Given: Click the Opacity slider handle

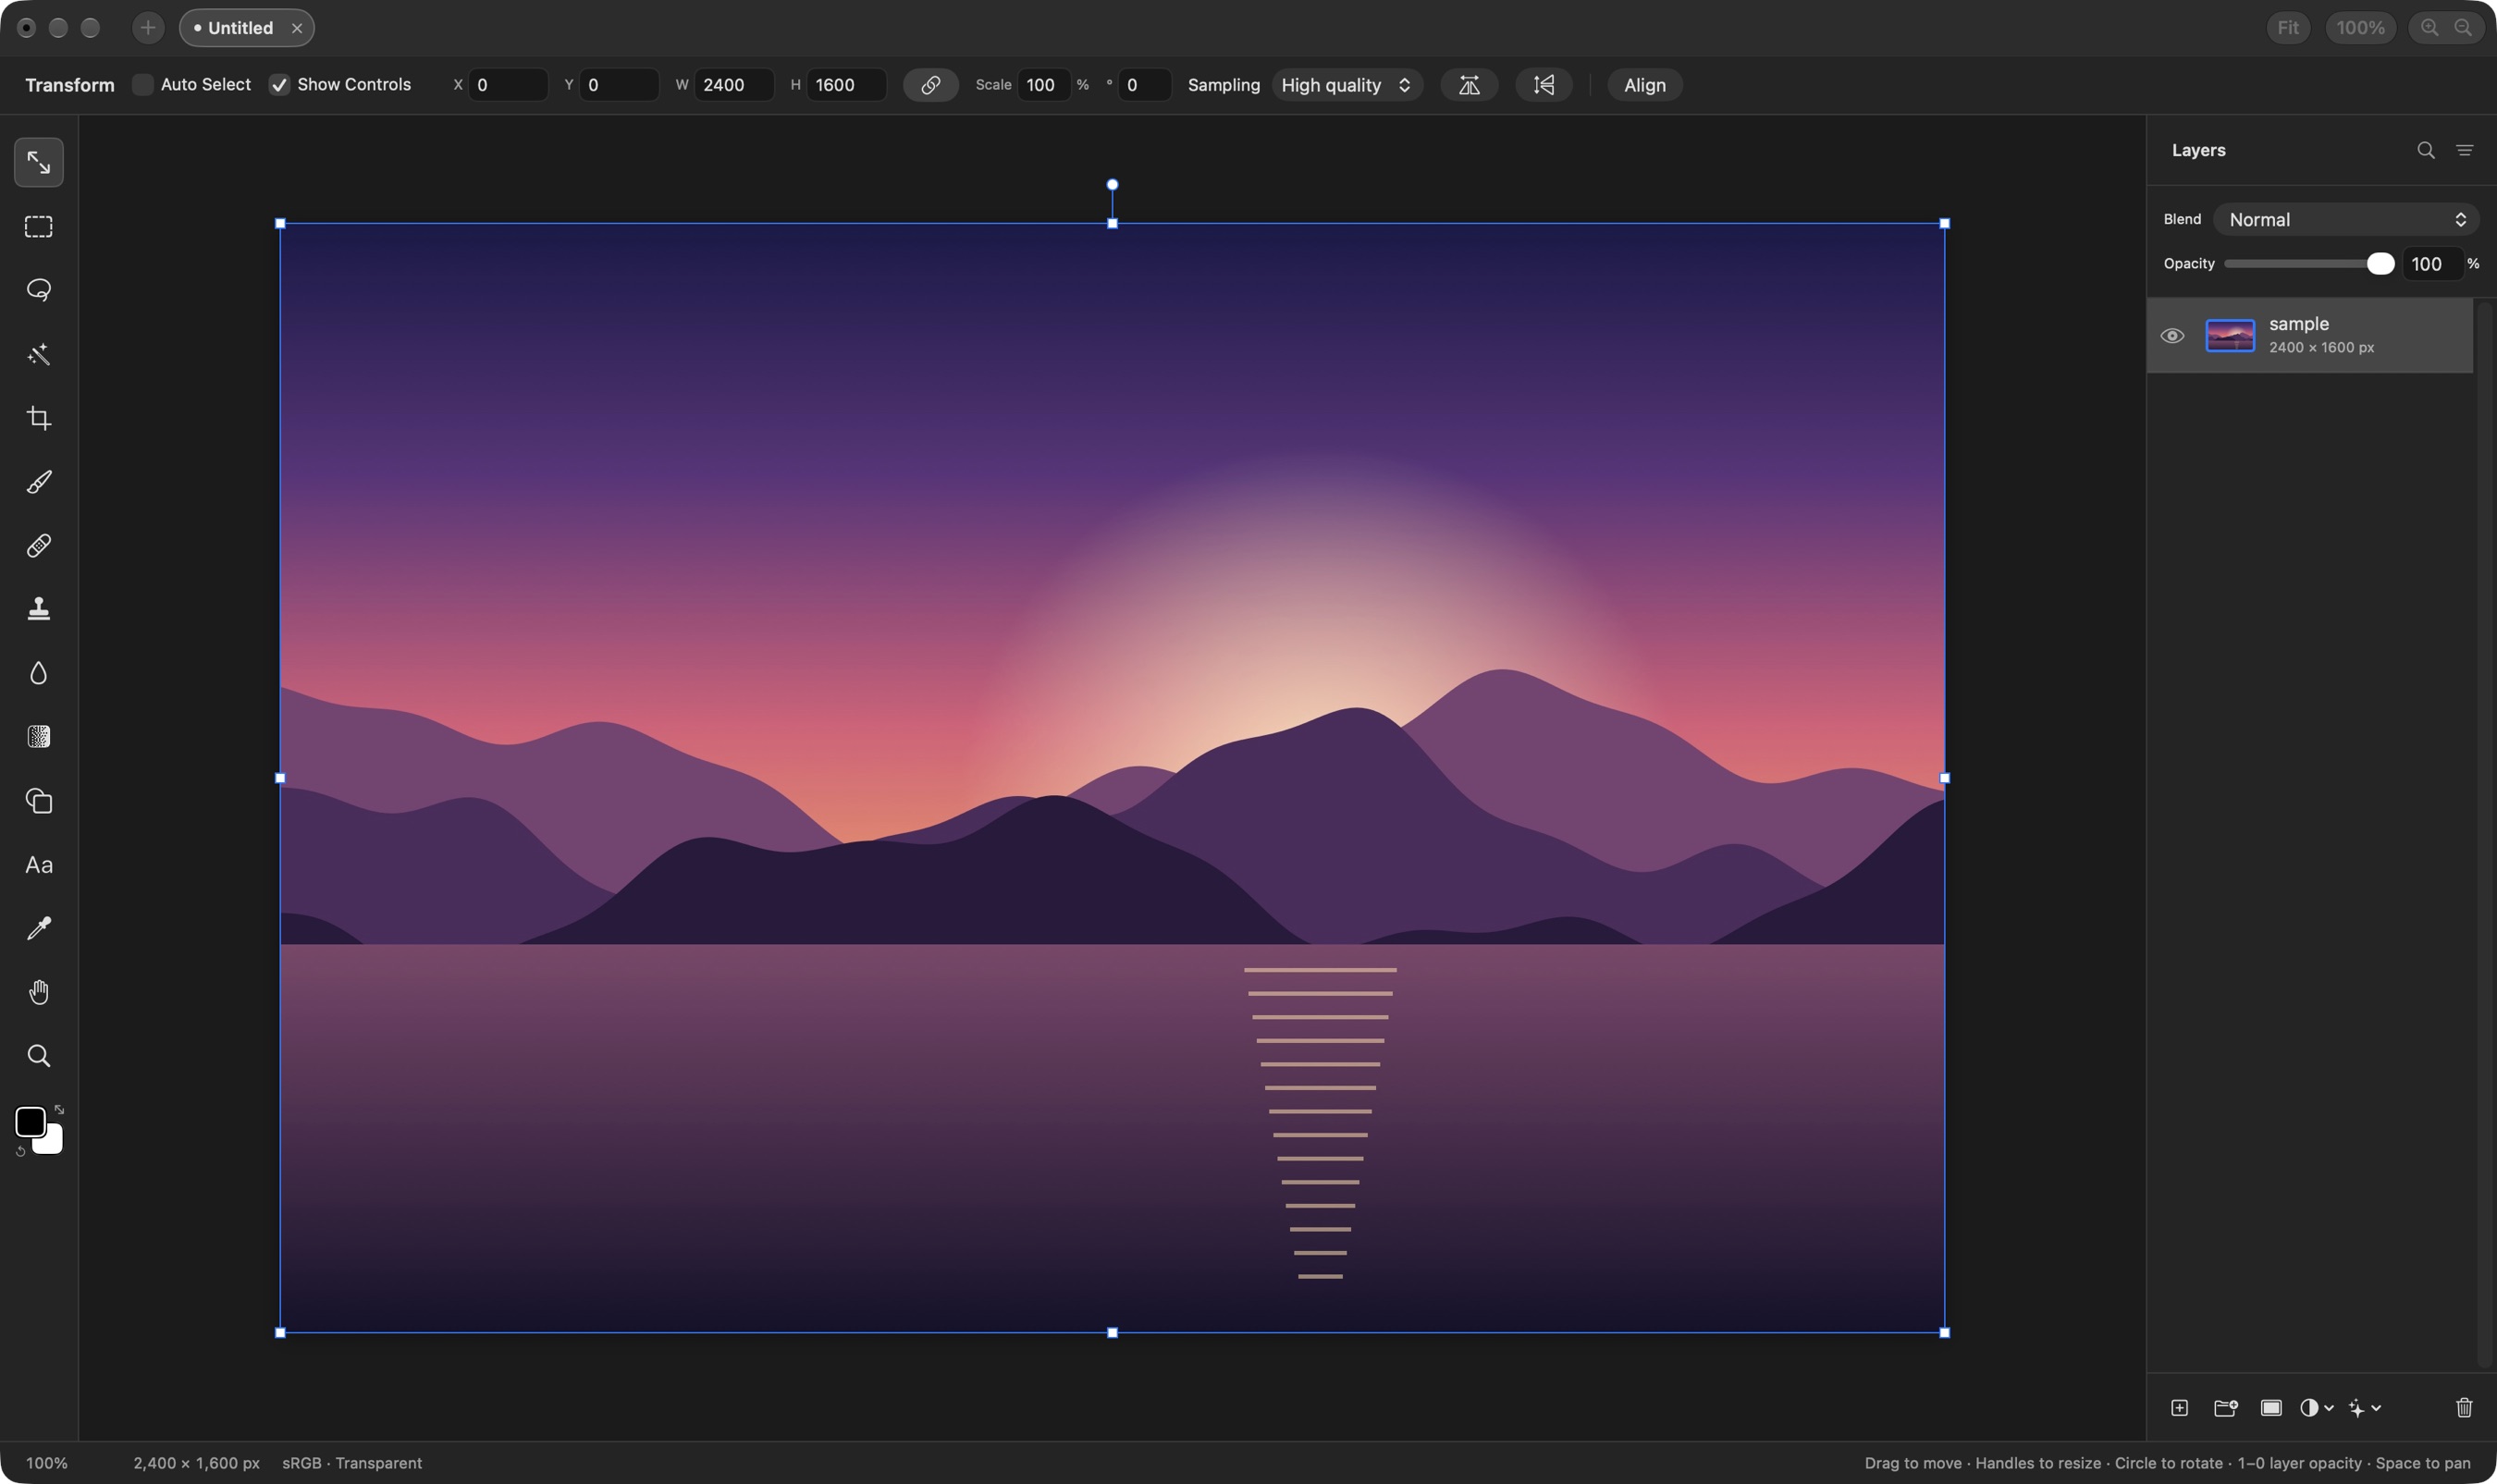Looking at the screenshot, I should coord(2380,264).
